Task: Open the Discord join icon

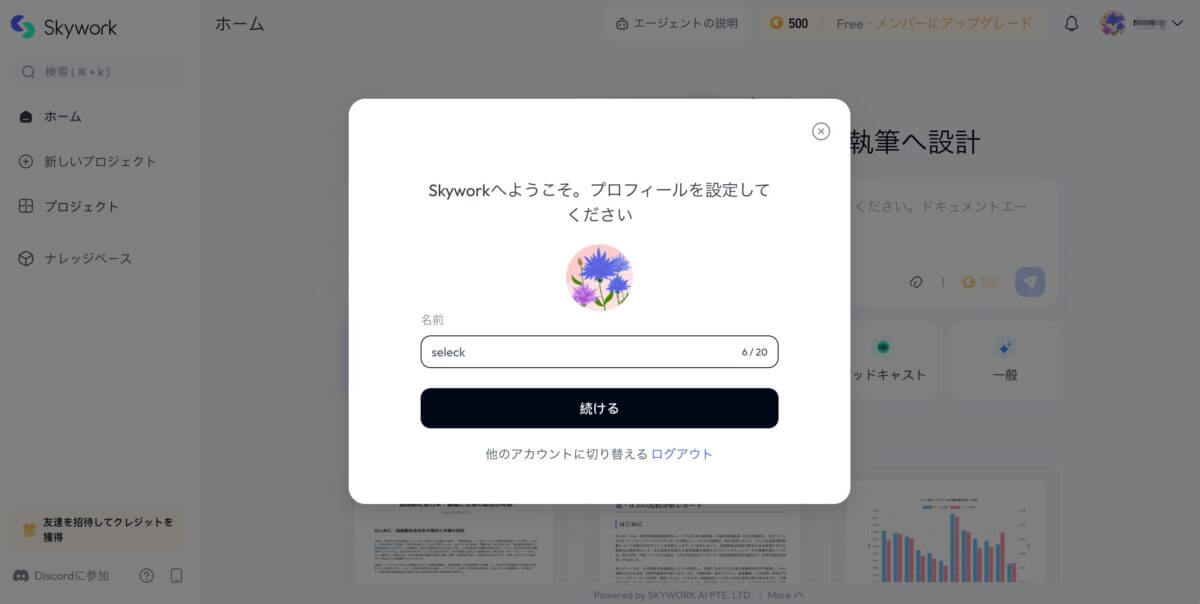Action: pyautogui.click(x=22, y=576)
